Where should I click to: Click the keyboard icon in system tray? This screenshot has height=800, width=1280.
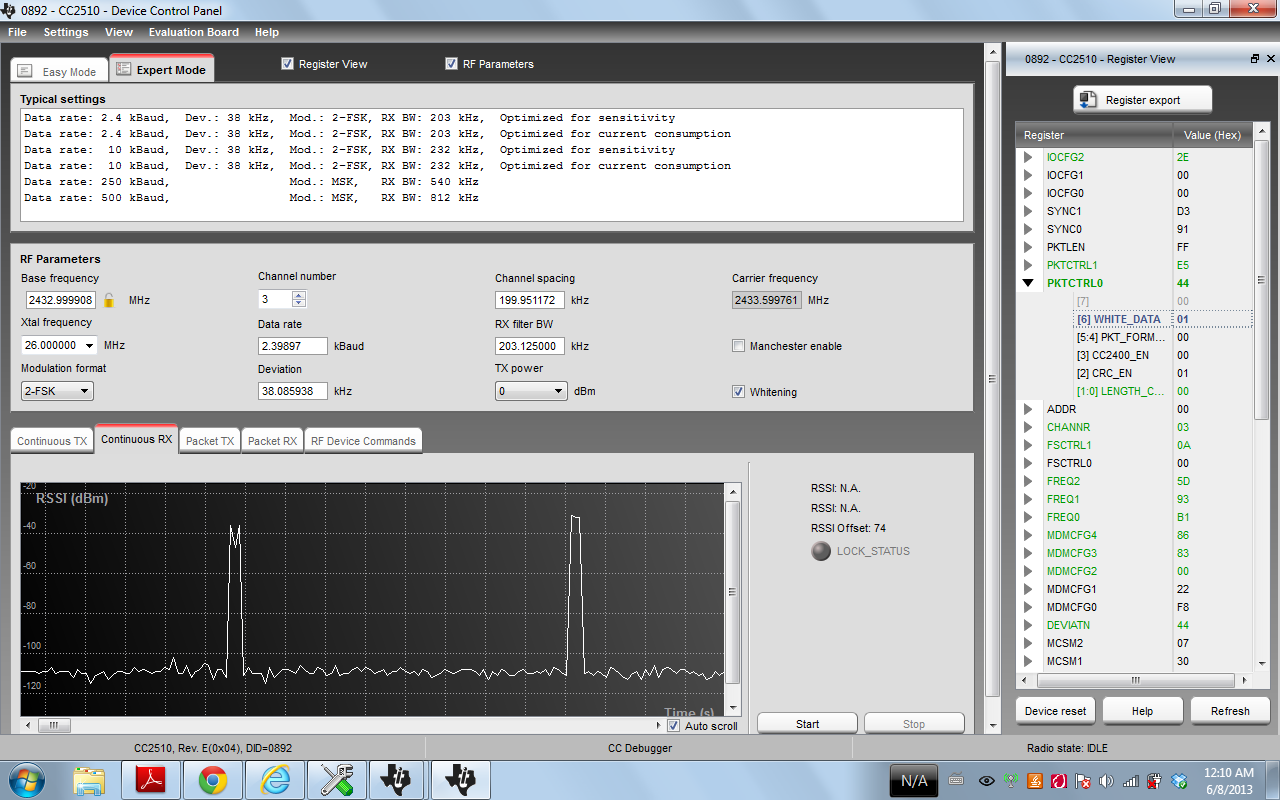click(x=956, y=780)
